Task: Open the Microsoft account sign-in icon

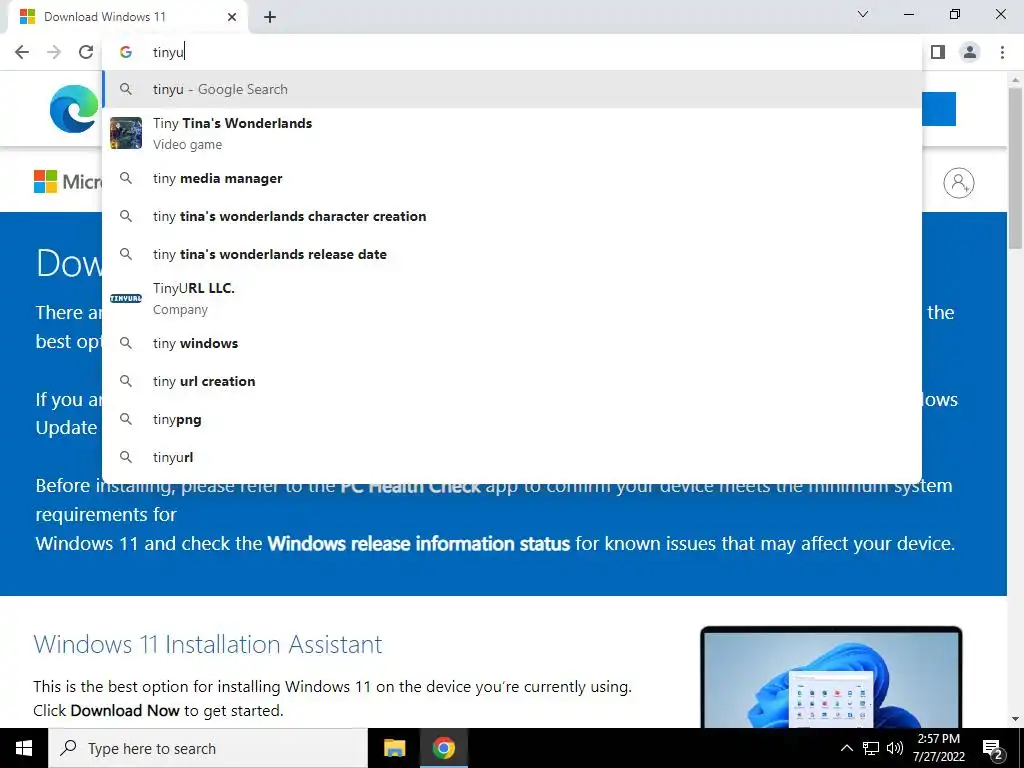Action: tap(959, 183)
